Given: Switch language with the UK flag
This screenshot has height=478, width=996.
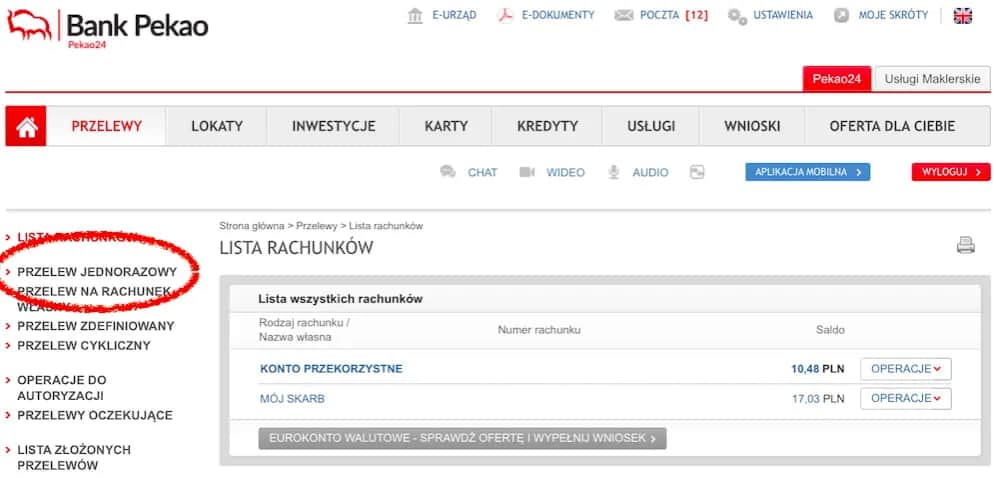Looking at the screenshot, I should (962, 16).
